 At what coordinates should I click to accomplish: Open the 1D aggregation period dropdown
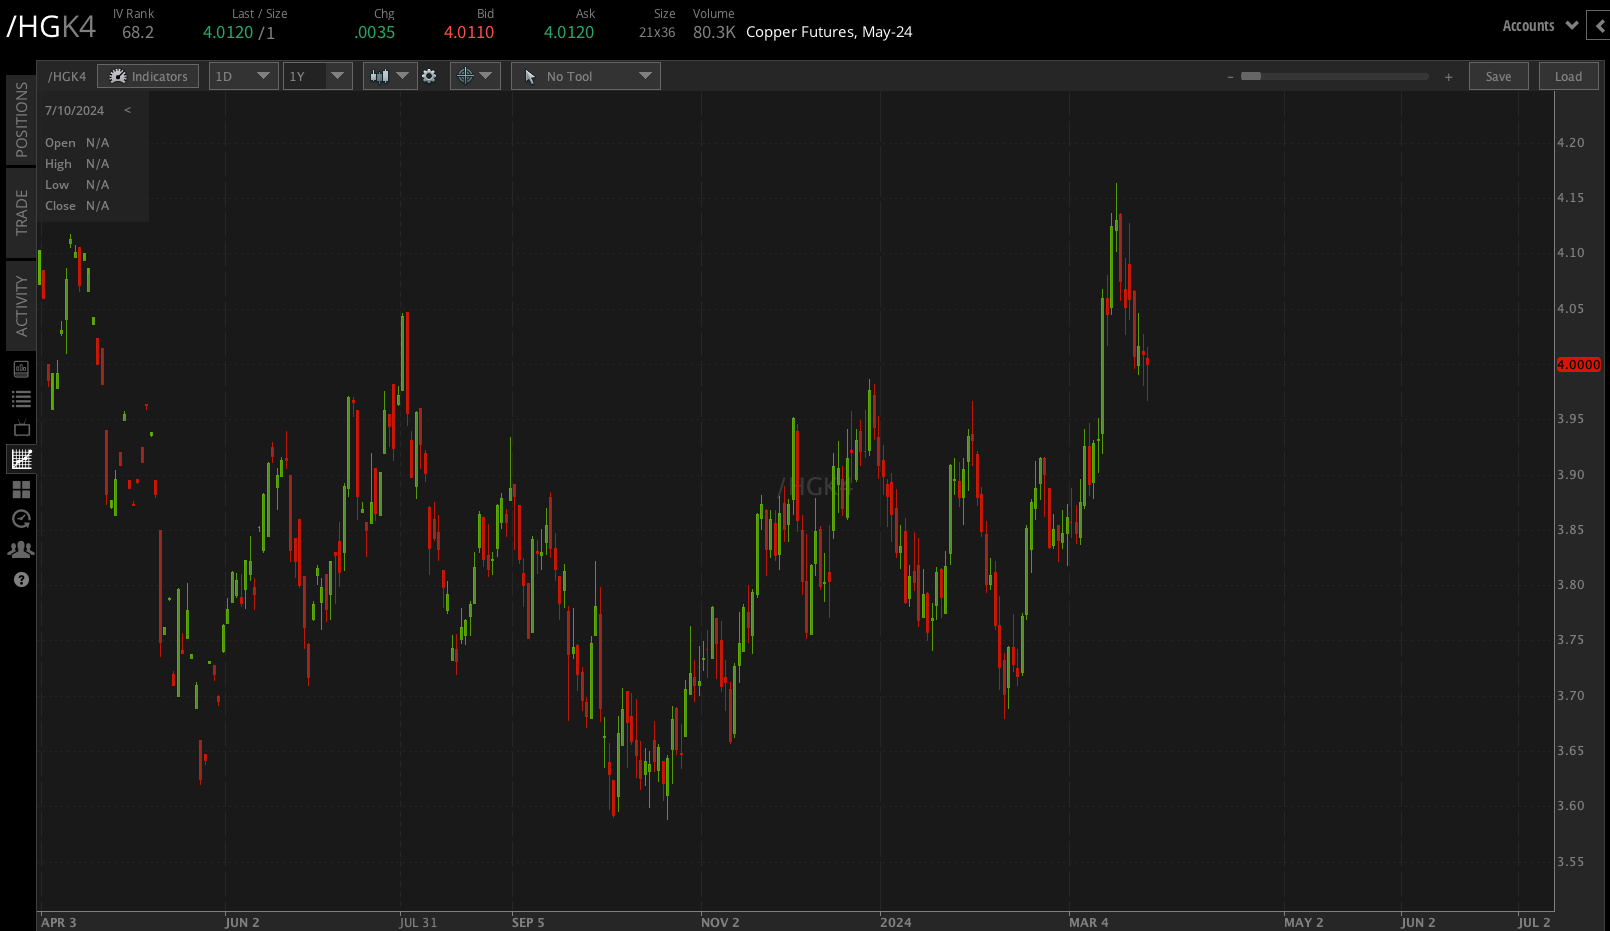243,76
